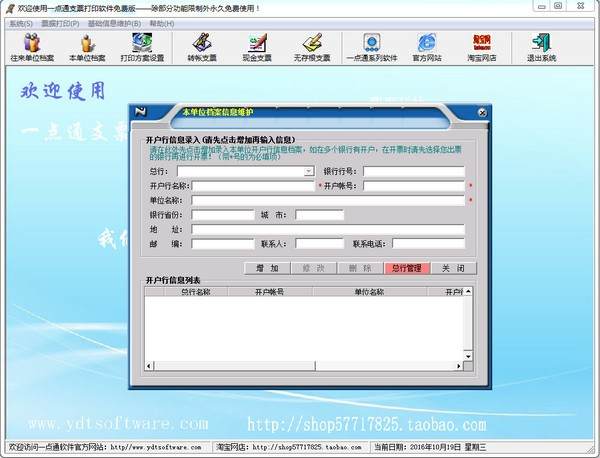Click status bar 官方网站 ydtsoftware.com text
This screenshot has height=458, width=600.
[105, 447]
